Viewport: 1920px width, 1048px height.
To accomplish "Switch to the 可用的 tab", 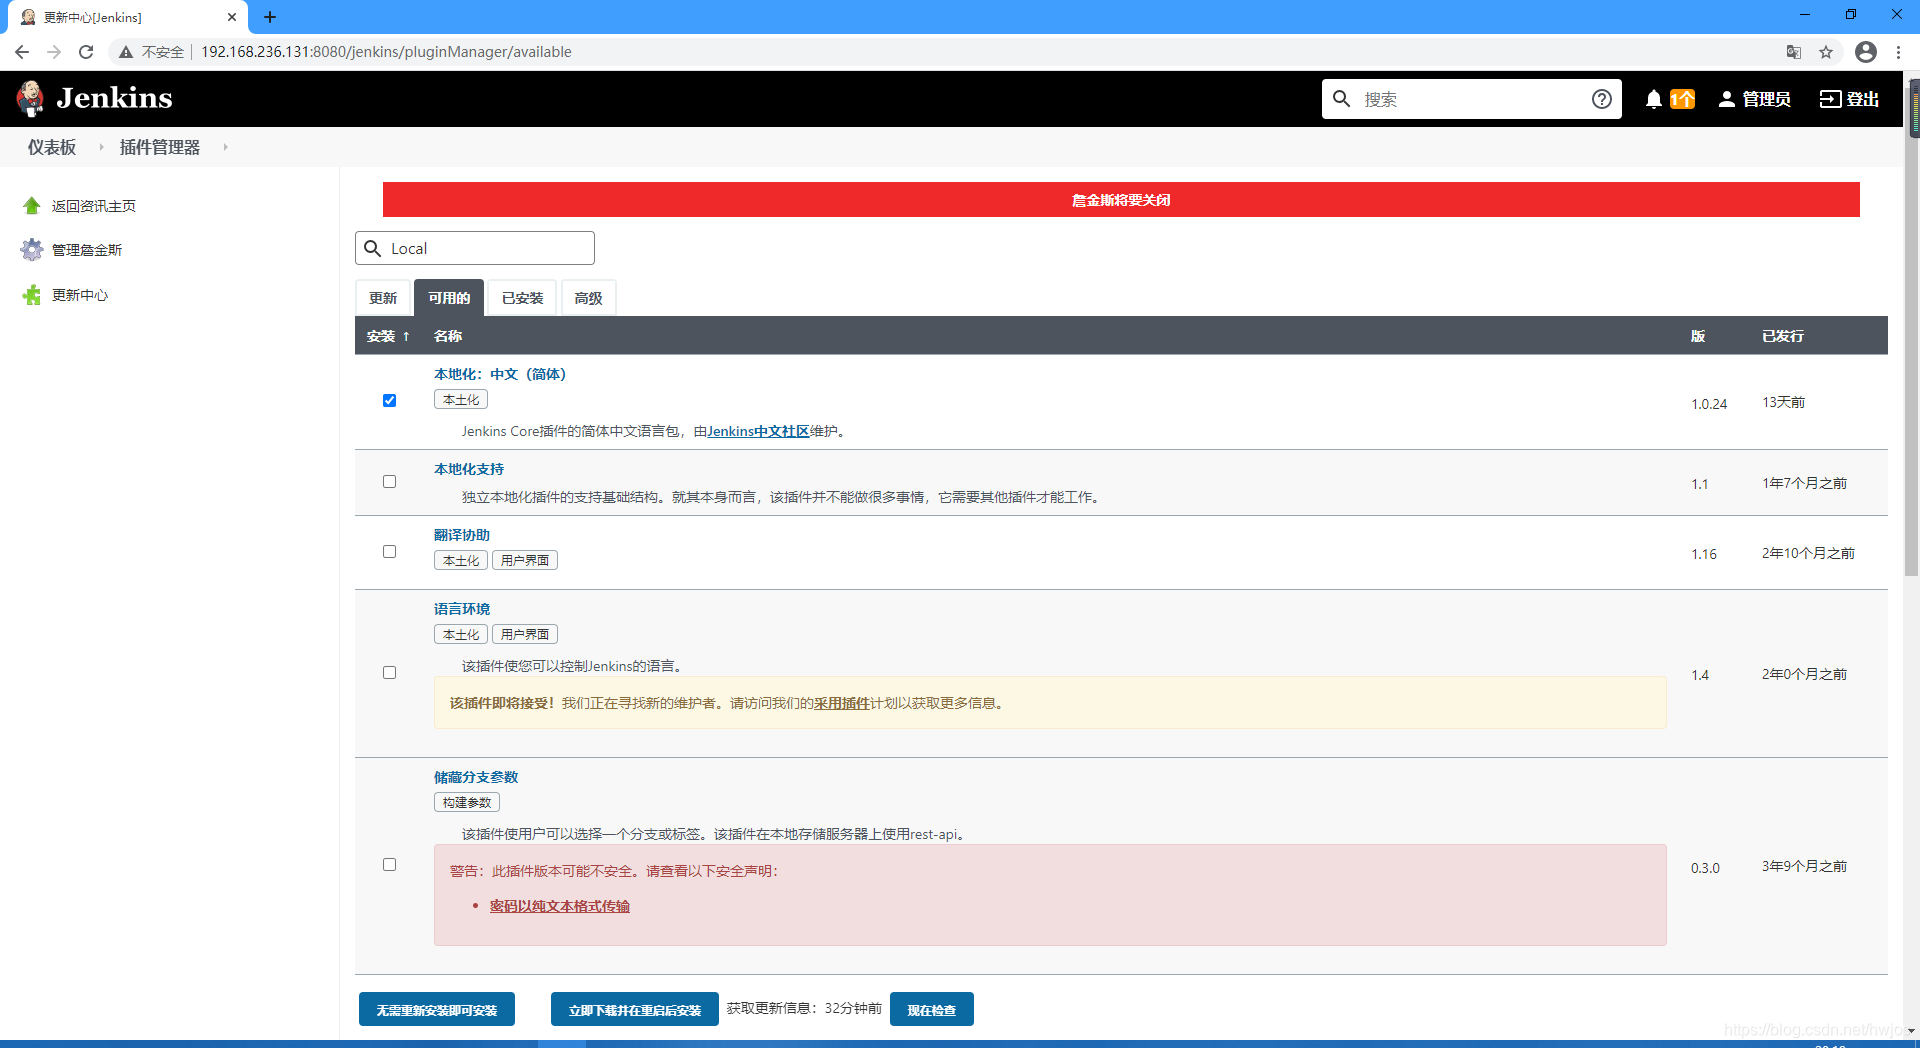I will (449, 298).
